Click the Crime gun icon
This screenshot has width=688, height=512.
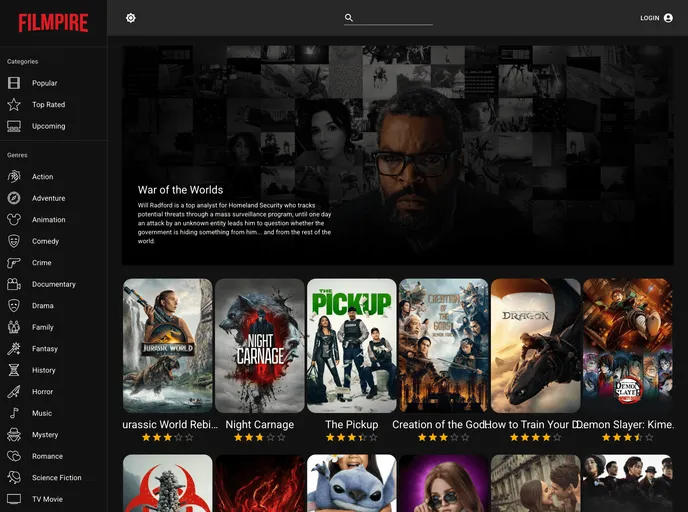(x=14, y=262)
